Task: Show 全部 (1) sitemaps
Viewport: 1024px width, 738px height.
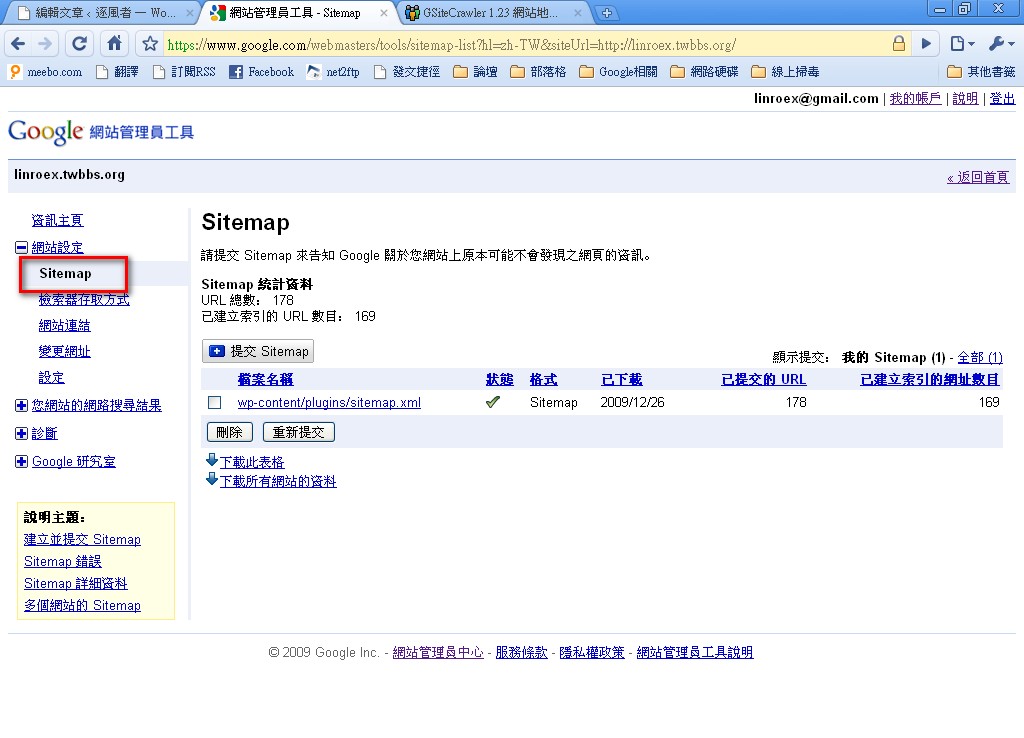Action: 980,357
